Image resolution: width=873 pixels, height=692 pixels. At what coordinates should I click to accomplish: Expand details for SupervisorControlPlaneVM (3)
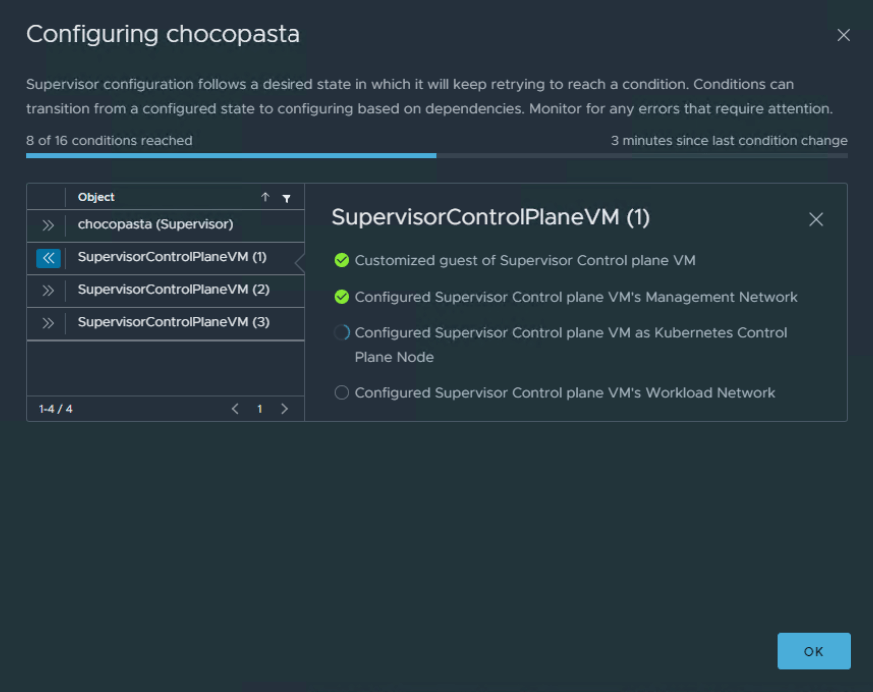(48, 323)
